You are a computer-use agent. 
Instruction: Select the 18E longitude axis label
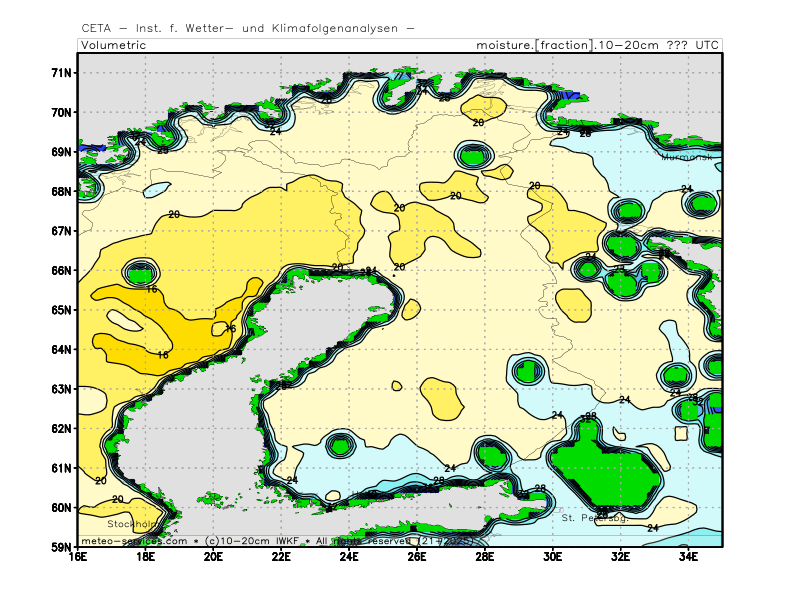pos(145,557)
